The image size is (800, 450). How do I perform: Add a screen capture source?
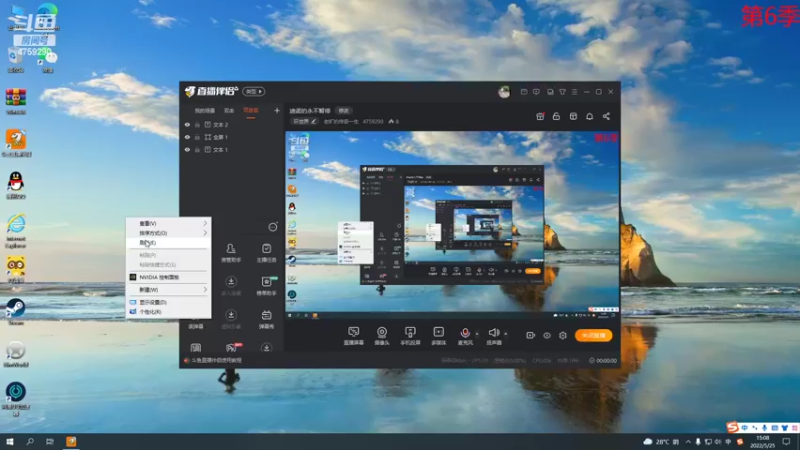point(354,336)
